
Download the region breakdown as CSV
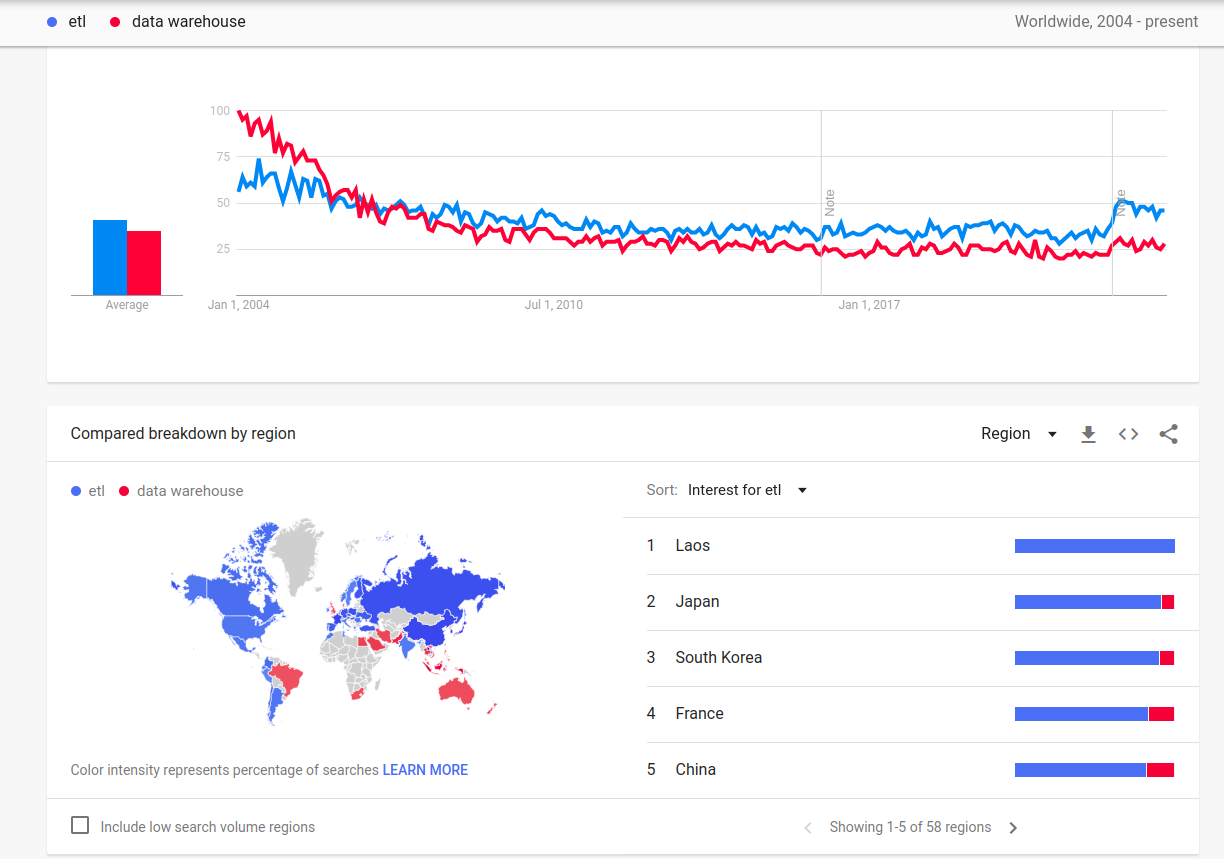pyautogui.click(x=1089, y=434)
